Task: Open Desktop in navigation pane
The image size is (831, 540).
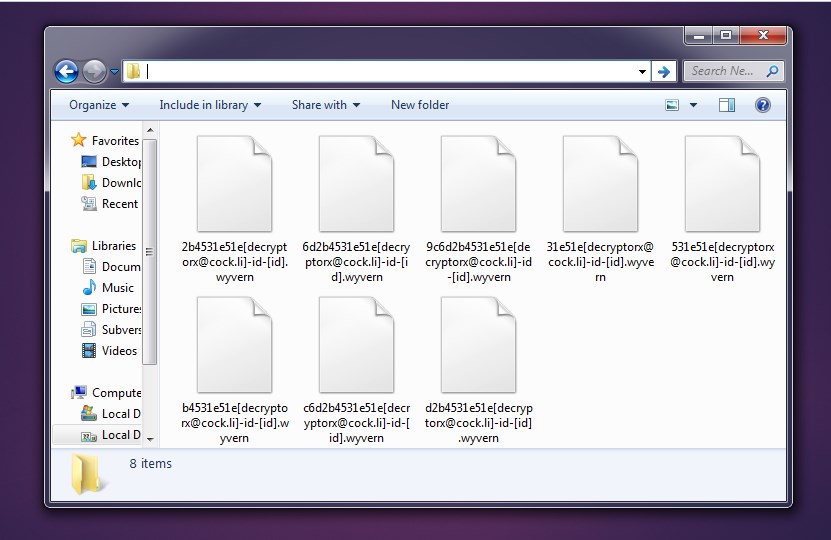Action: coord(111,162)
